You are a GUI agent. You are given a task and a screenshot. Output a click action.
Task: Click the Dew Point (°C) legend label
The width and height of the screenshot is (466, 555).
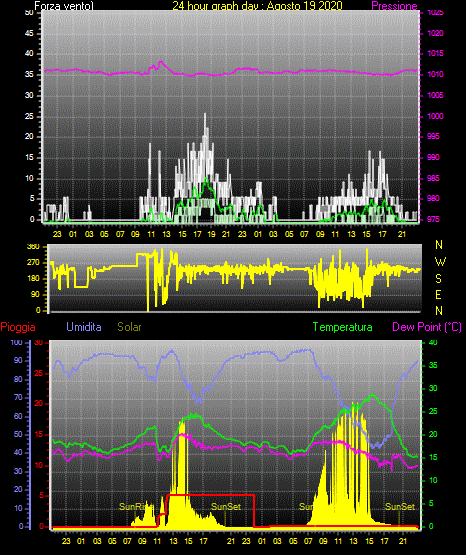pyautogui.click(x=427, y=327)
